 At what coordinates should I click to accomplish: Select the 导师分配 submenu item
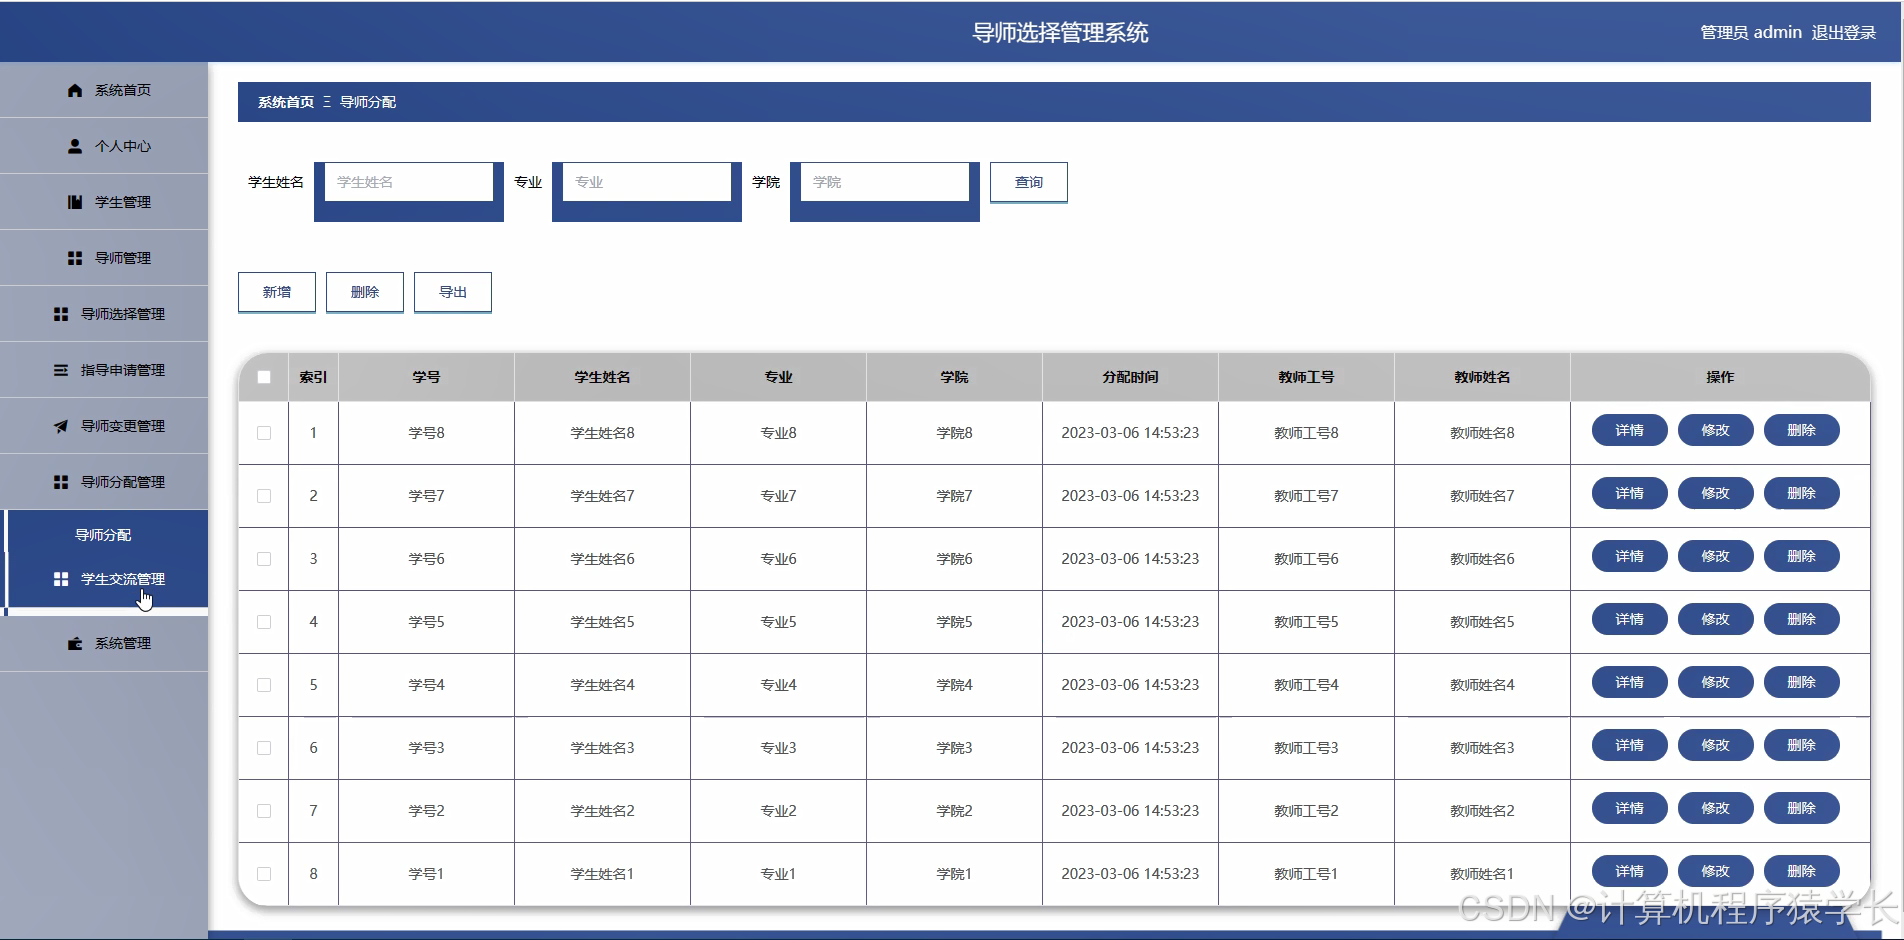[x=103, y=535]
